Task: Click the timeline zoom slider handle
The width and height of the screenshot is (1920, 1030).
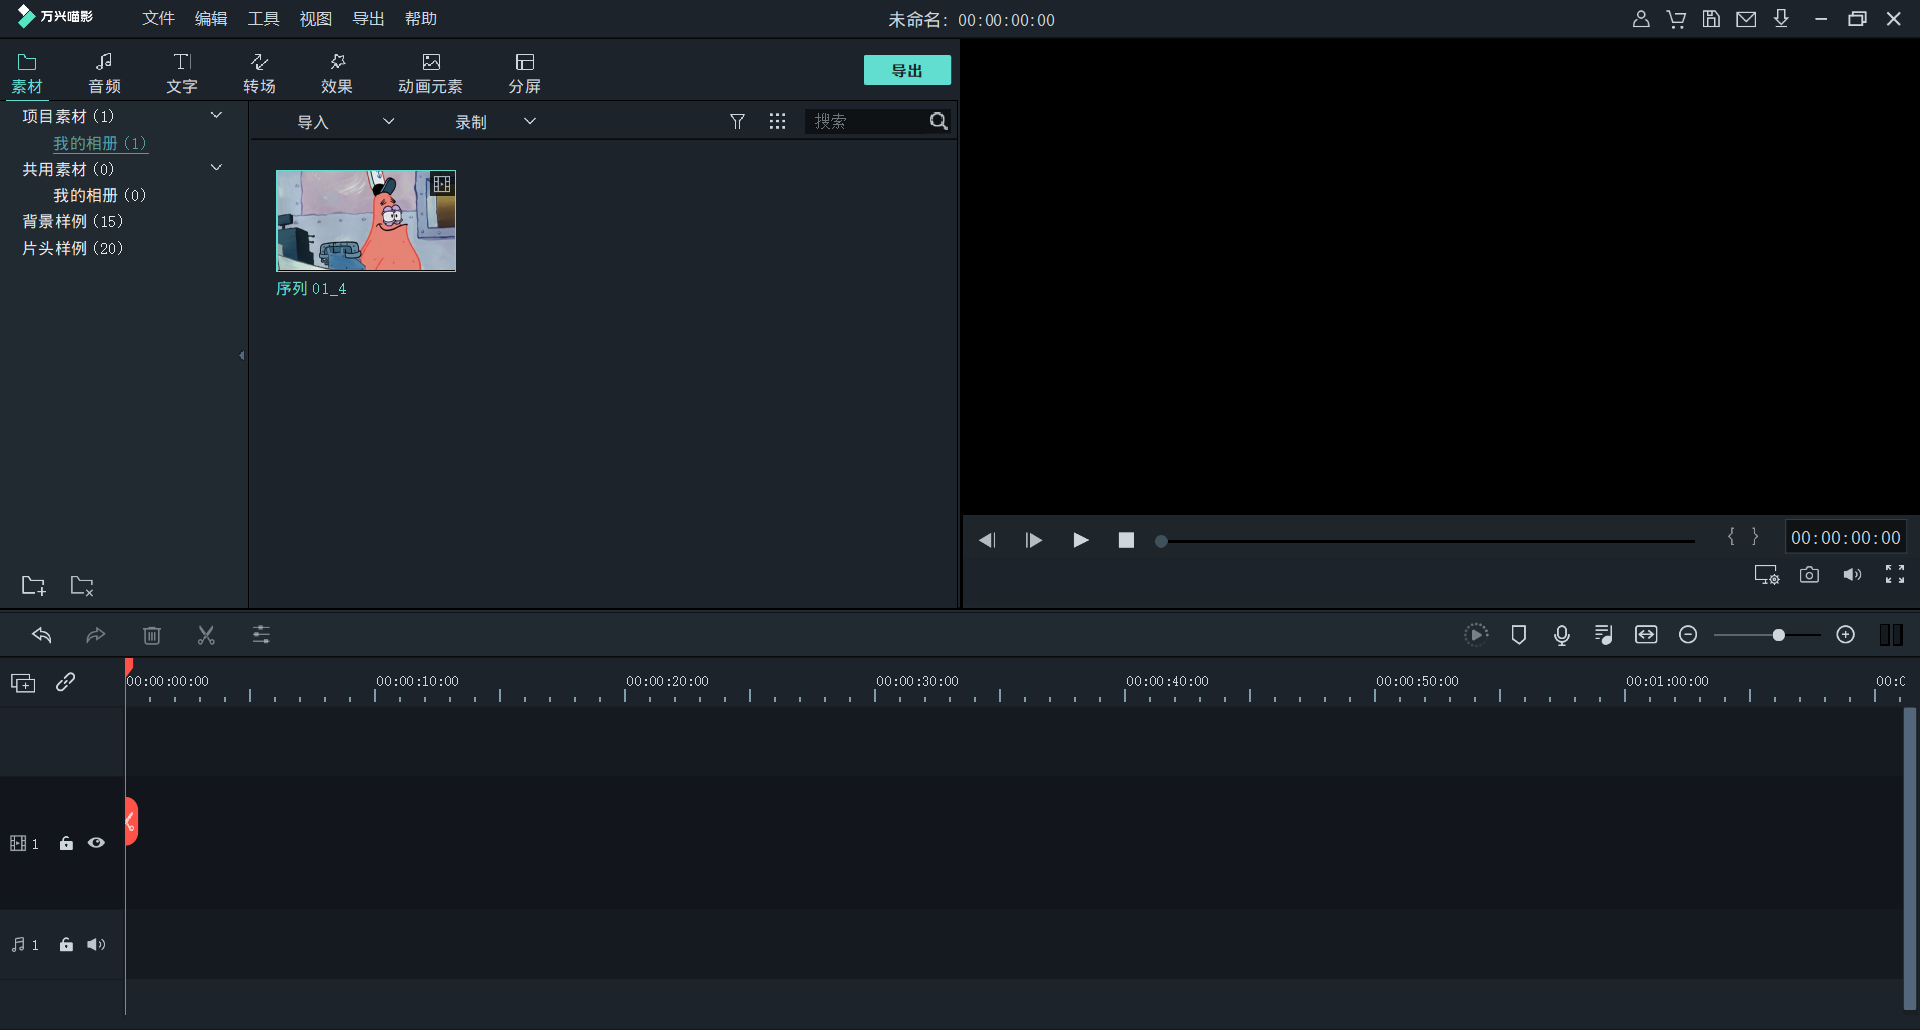Action: pyautogui.click(x=1778, y=635)
